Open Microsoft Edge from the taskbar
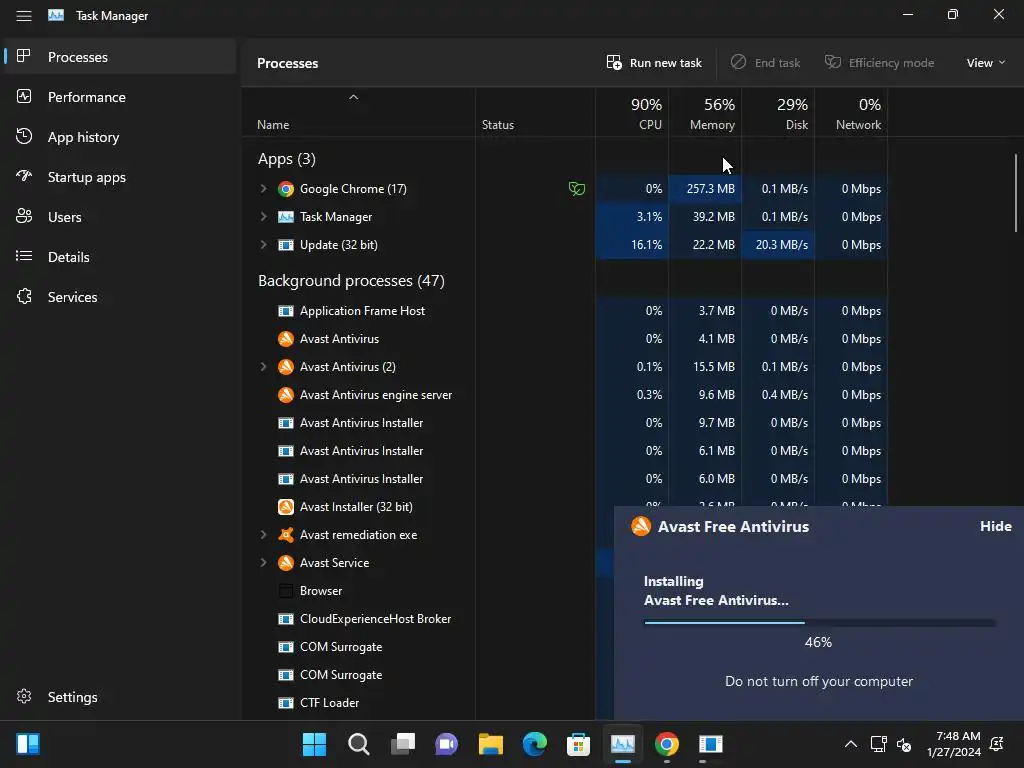 pyautogui.click(x=534, y=744)
